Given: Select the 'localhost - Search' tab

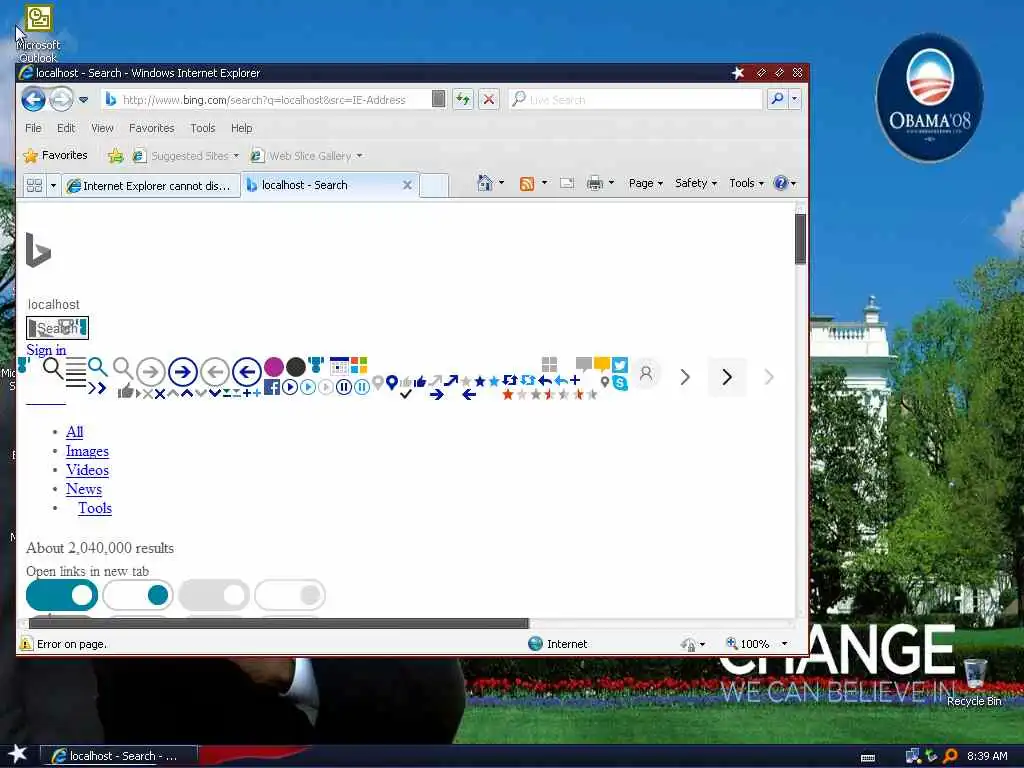Looking at the screenshot, I should (304, 185).
